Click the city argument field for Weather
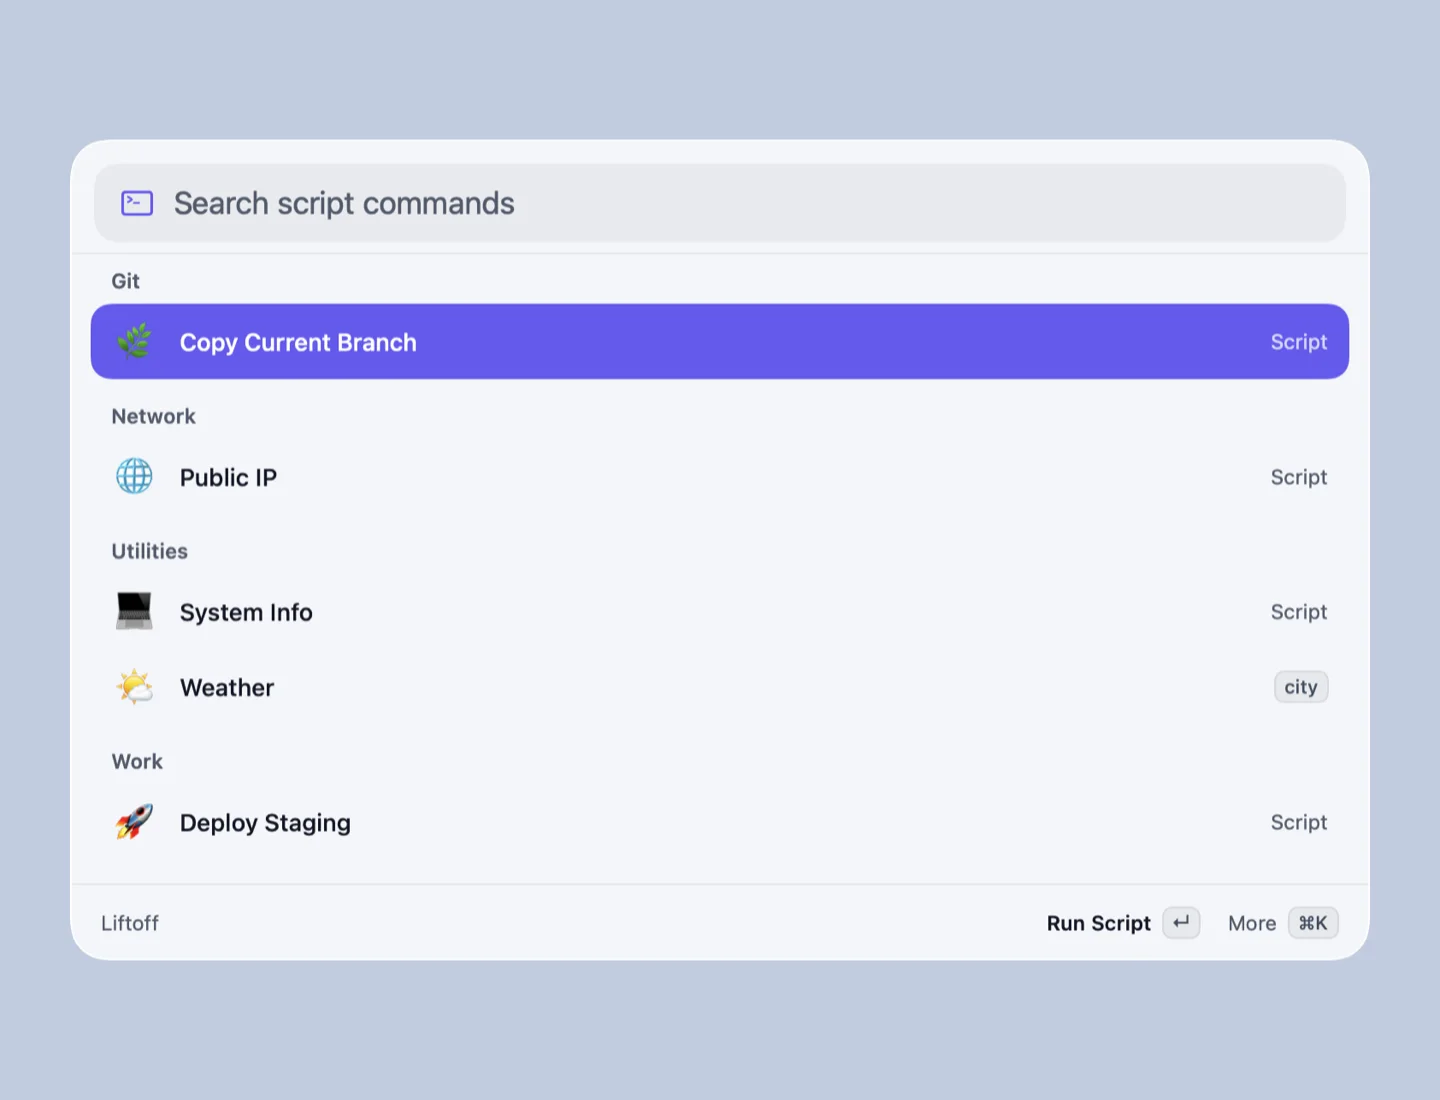Screen dimensions: 1440x1100 coord(1301,687)
